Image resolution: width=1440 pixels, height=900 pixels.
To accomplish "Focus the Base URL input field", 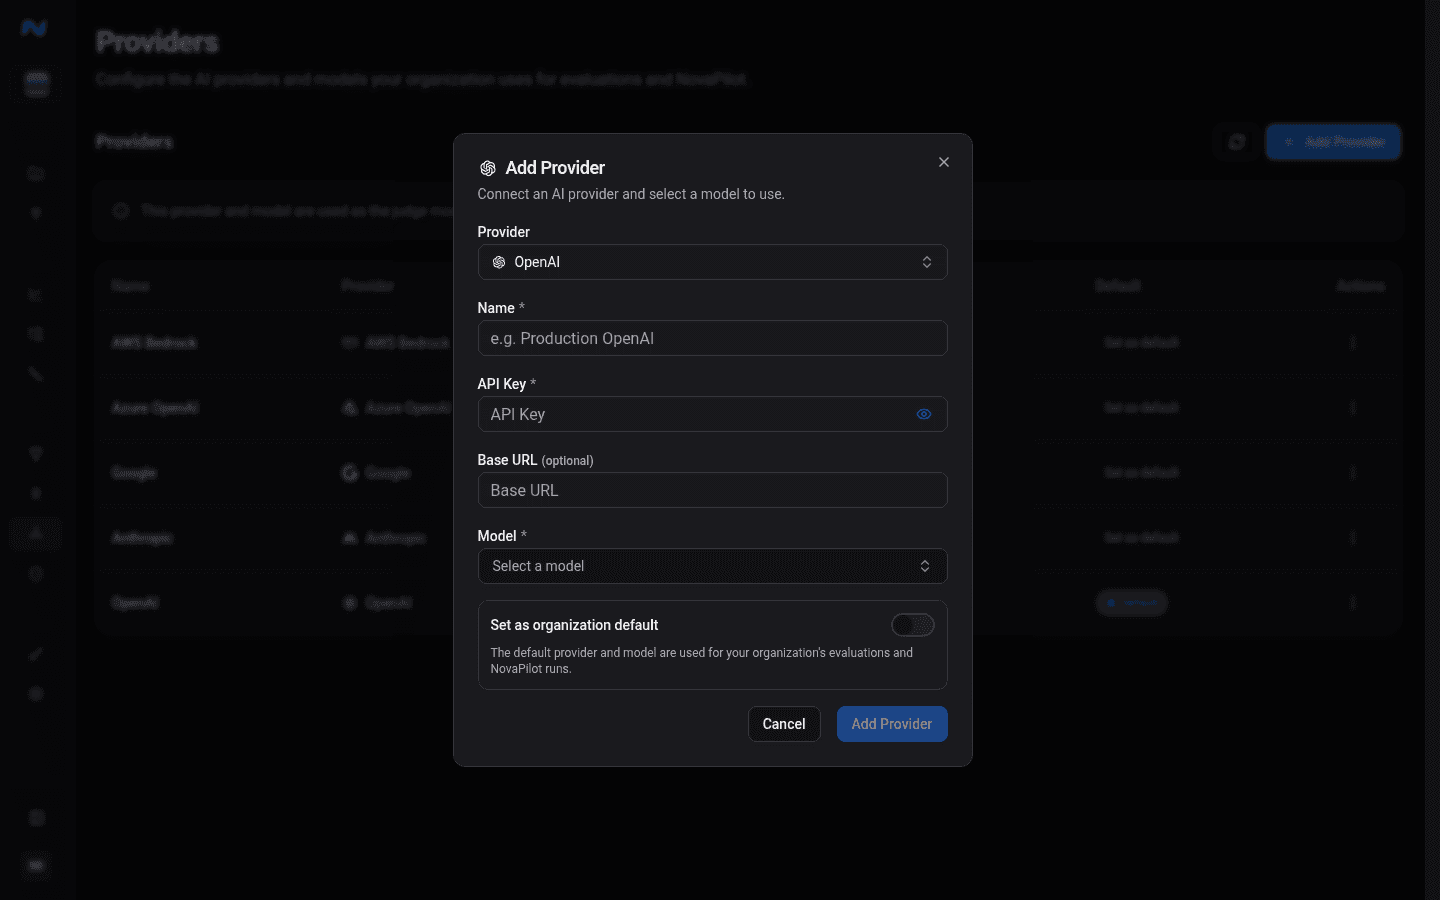I will (712, 490).
